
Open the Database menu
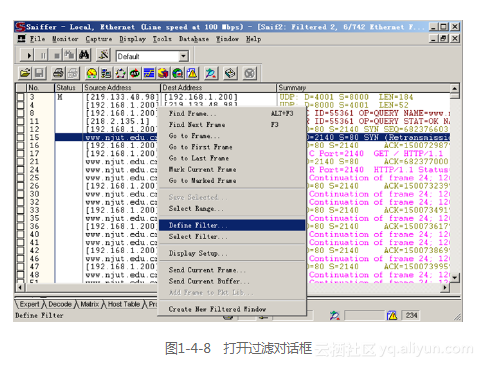pos(194,39)
